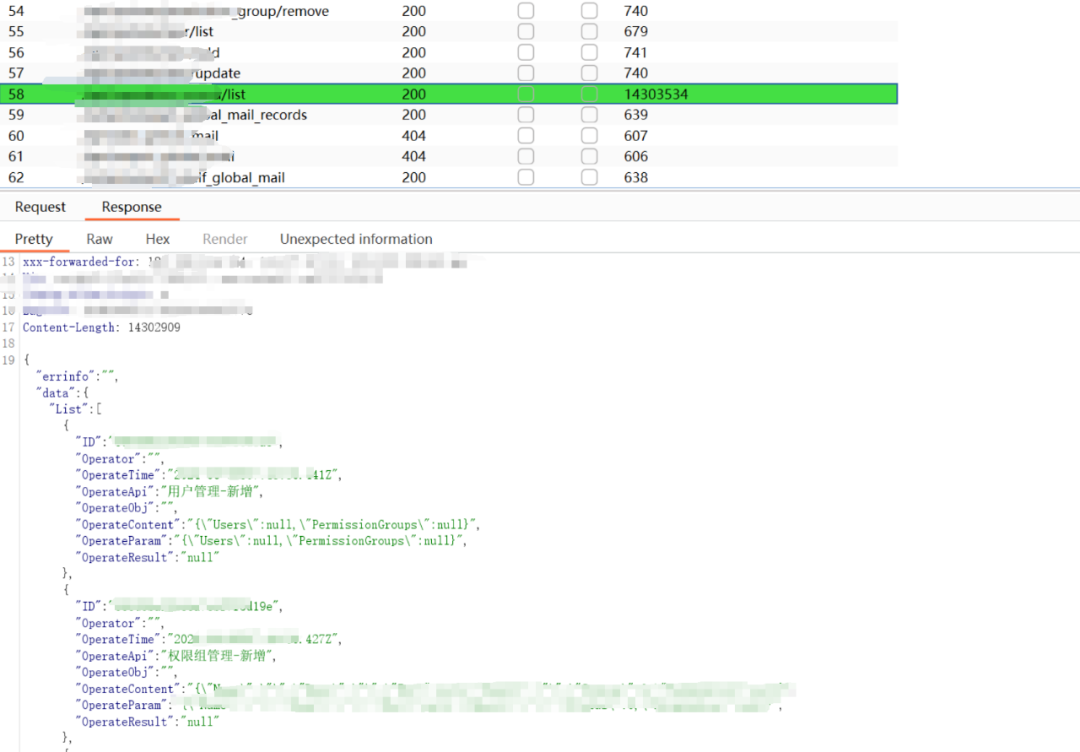Click first OperateContent line with PermissionGroups

278,525
